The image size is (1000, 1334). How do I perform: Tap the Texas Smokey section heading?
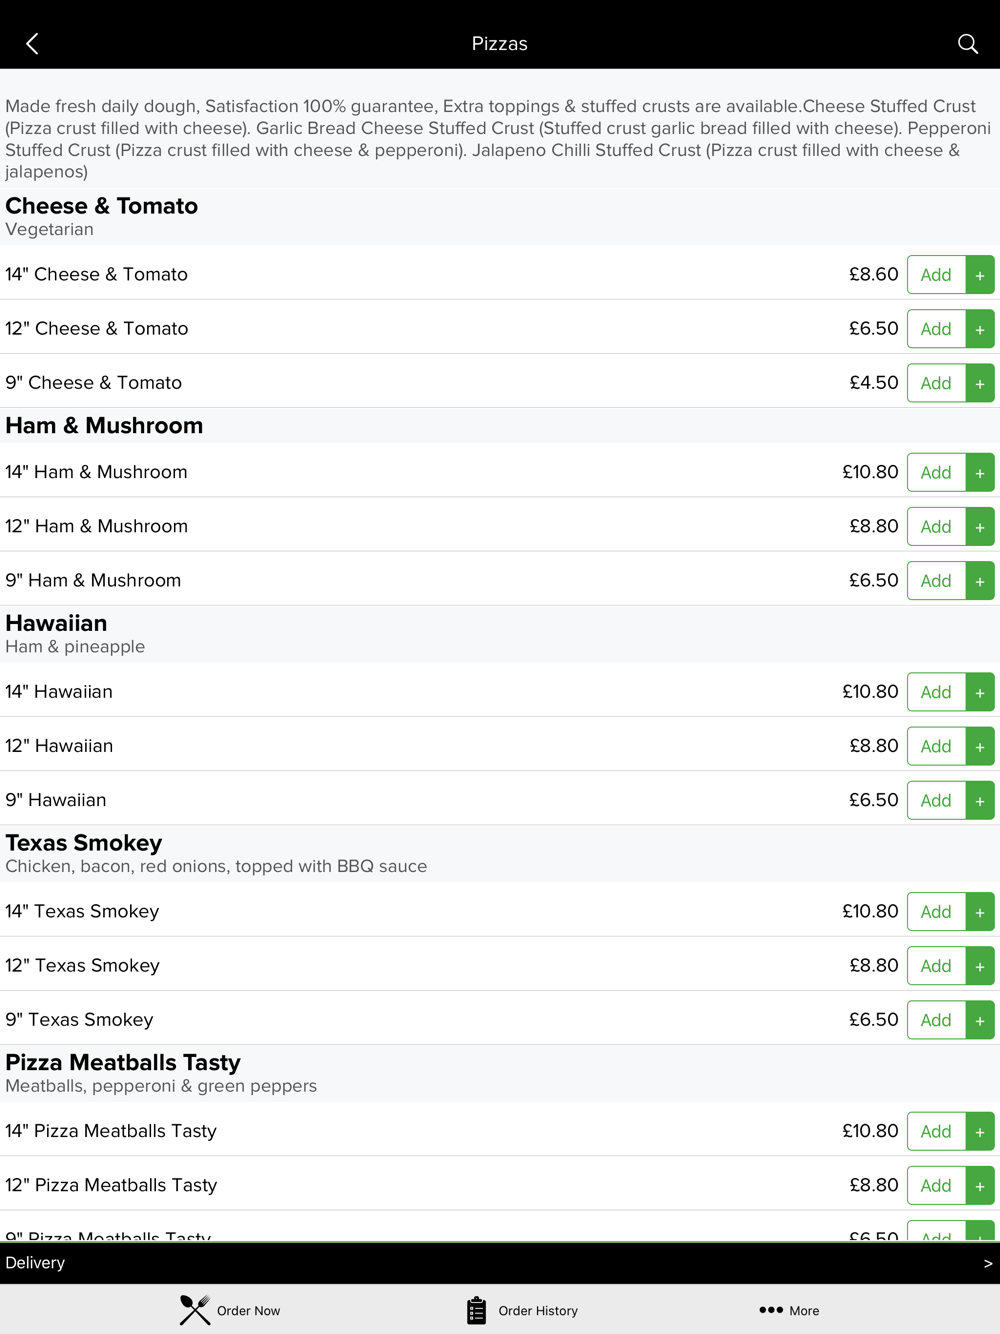[84, 843]
